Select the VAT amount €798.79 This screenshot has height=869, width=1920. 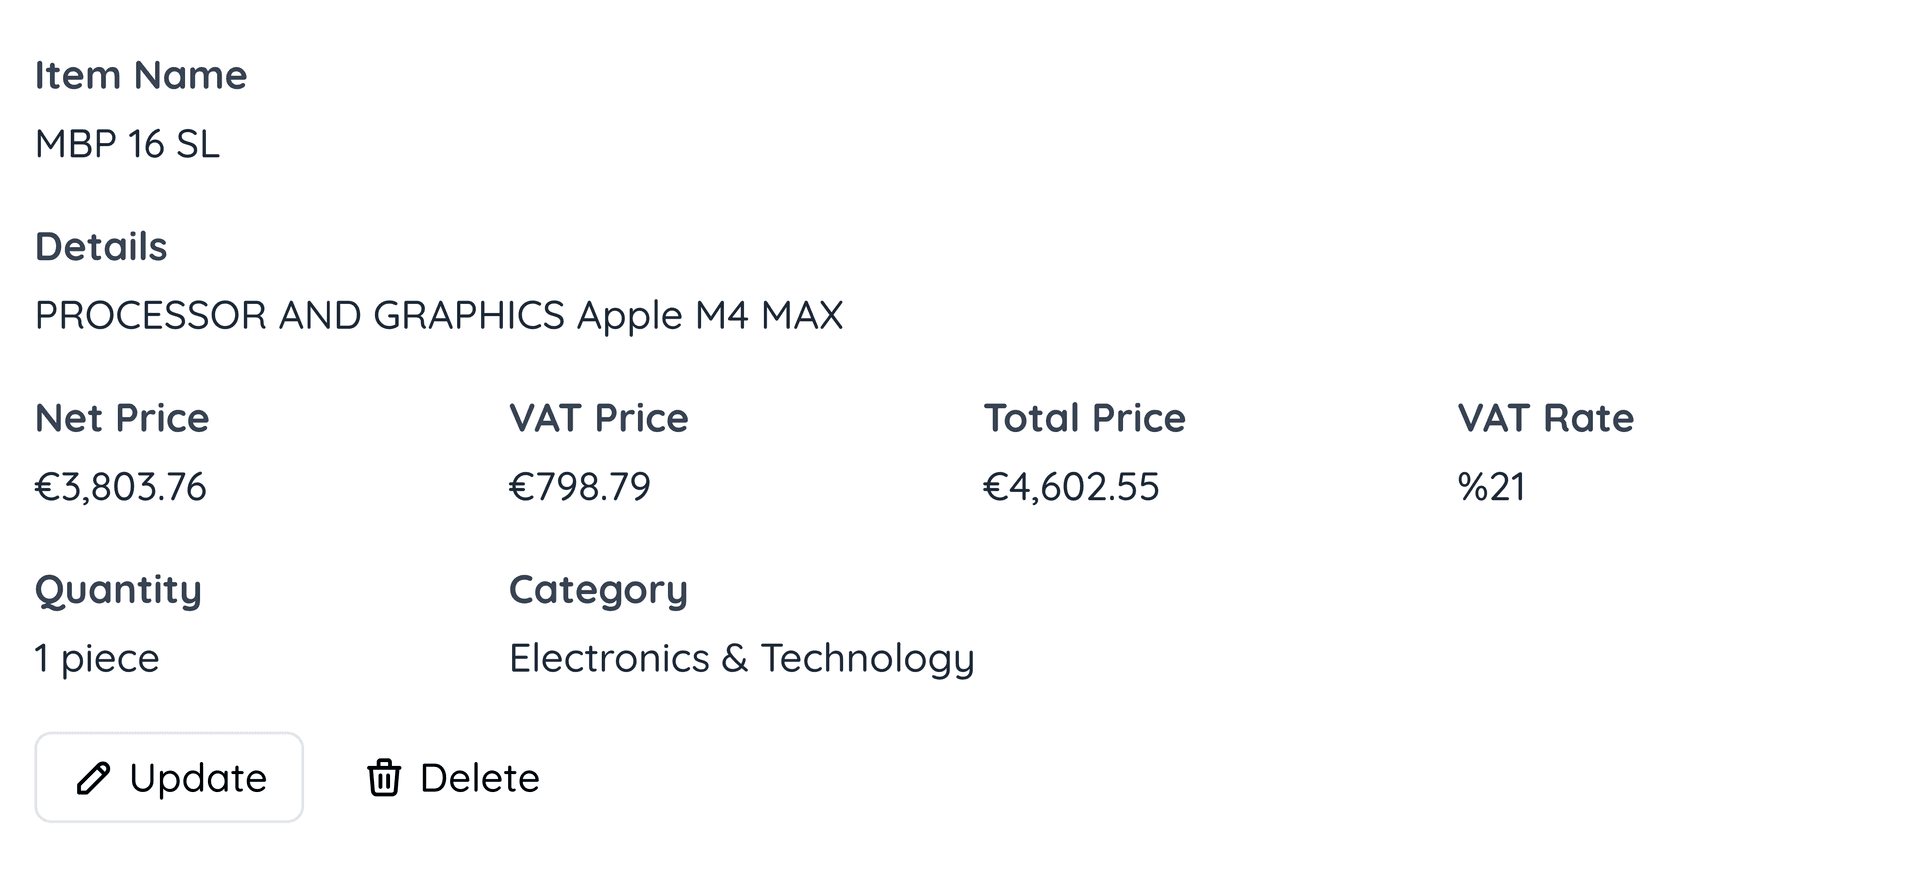tap(579, 487)
